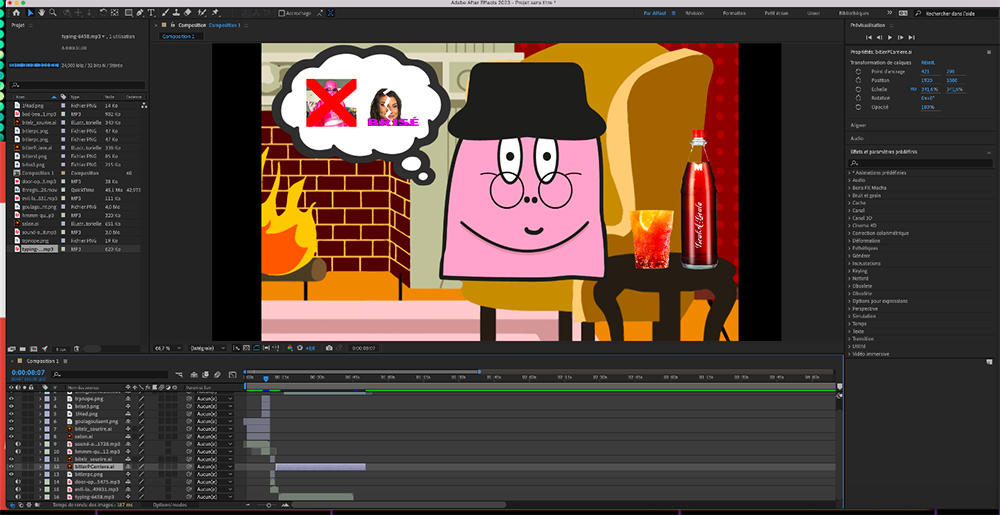Open parent dropdown of layer 5 1f4ad.png
1000x515 pixels.
pos(214,414)
